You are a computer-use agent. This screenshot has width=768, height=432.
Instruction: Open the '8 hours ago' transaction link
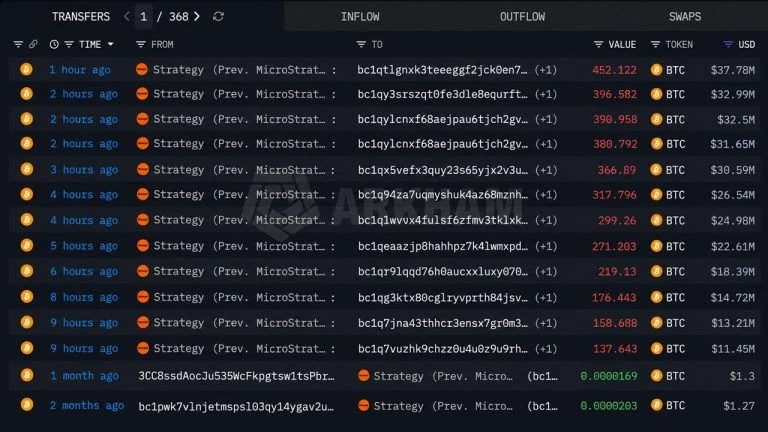pyautogui.click(x=84, y=297)
